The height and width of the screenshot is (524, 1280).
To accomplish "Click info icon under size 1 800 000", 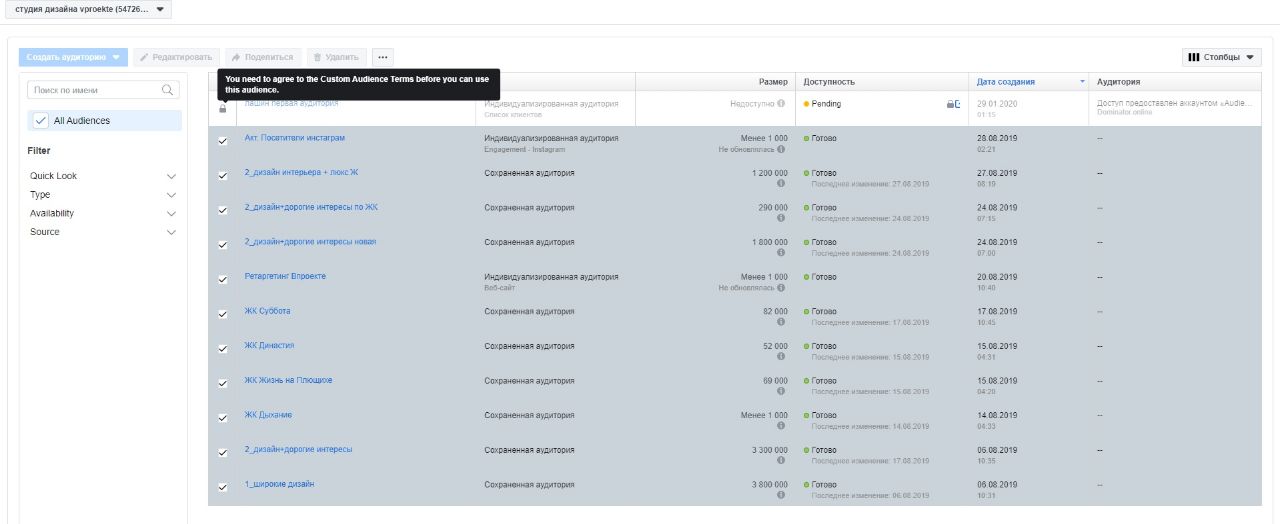I will (781, 253).
